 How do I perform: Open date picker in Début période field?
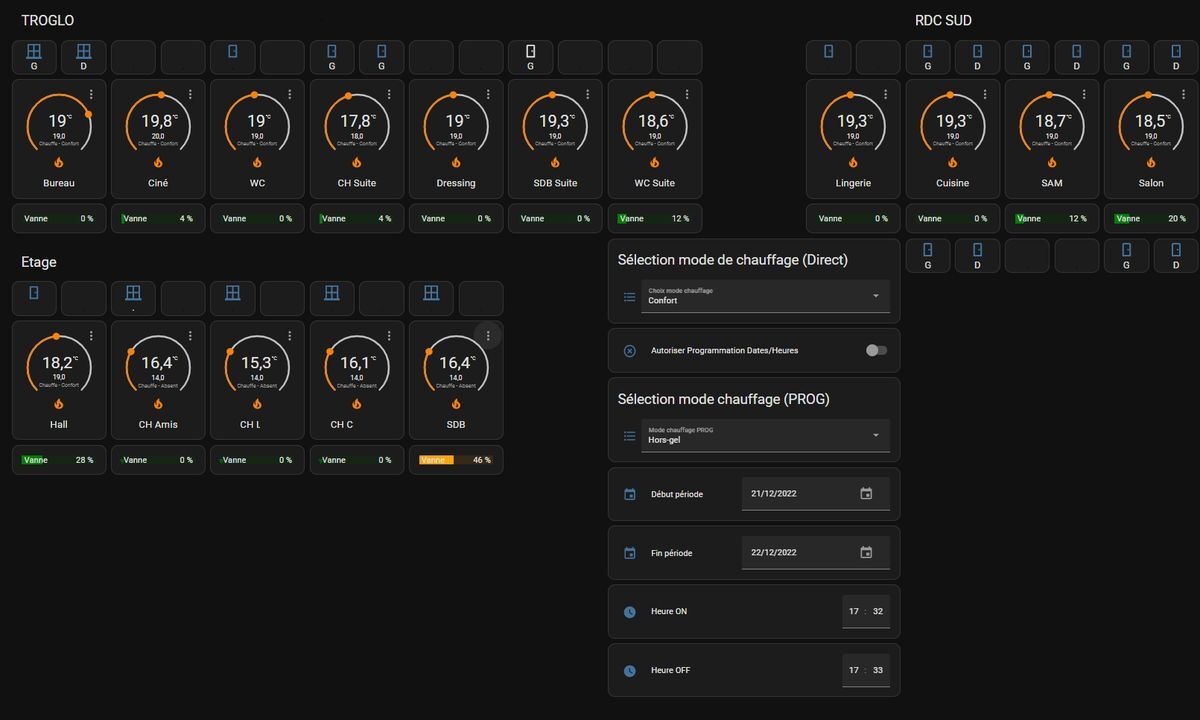pos(866,494)
